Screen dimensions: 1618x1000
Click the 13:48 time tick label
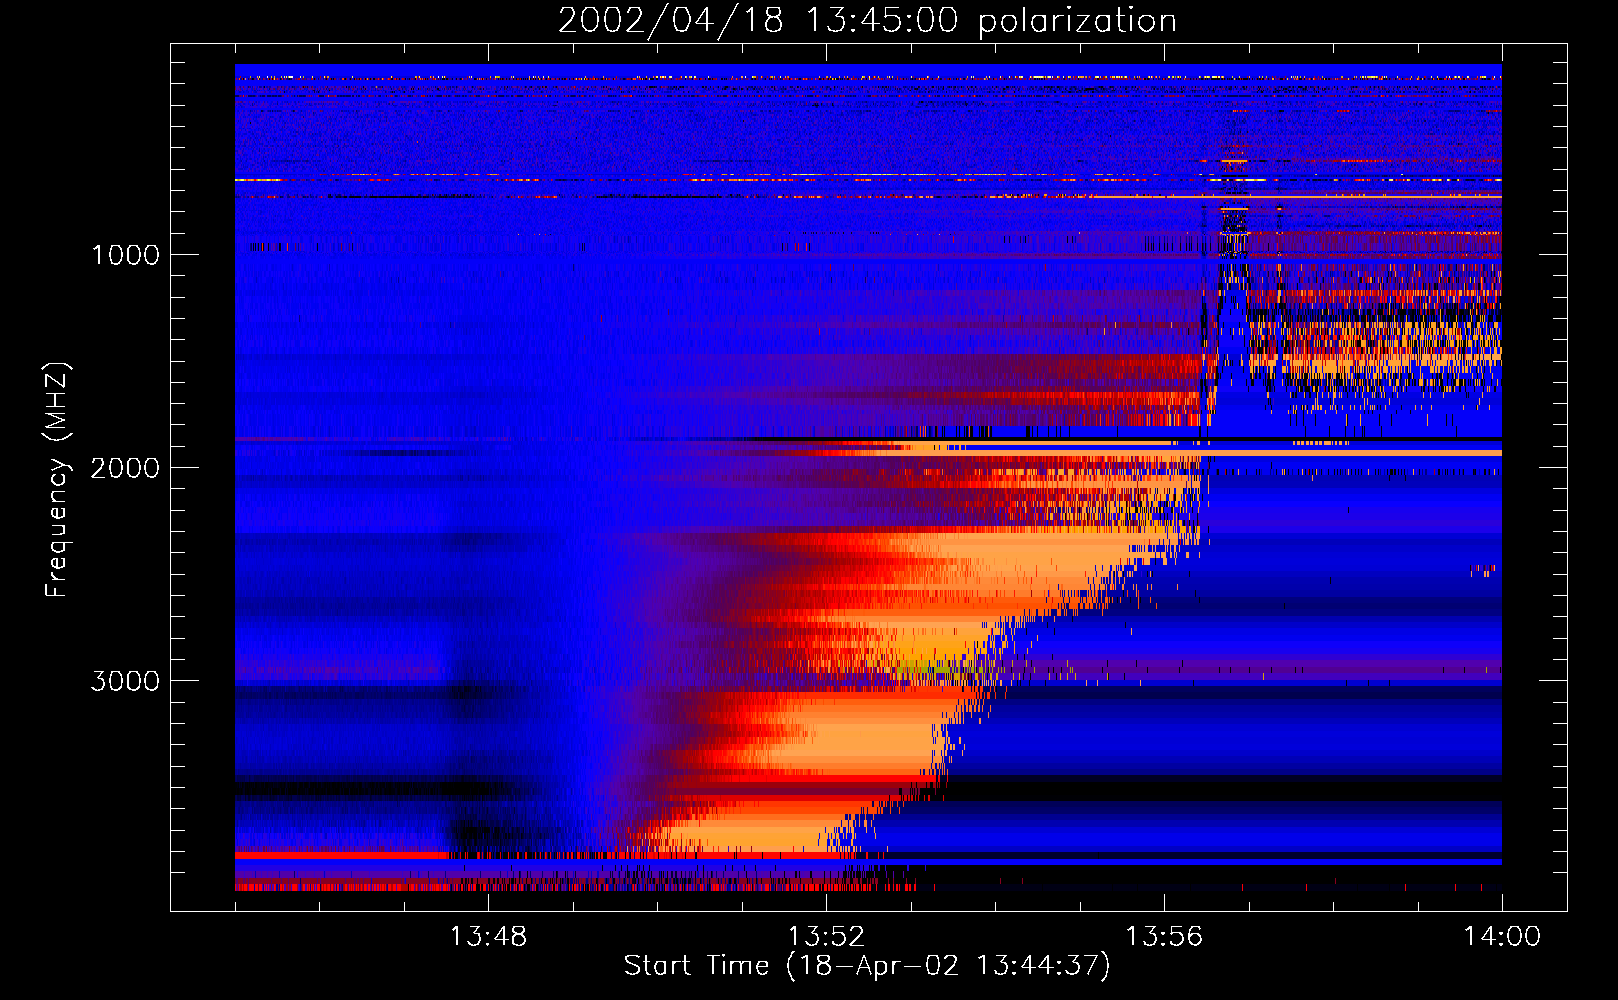488,937
